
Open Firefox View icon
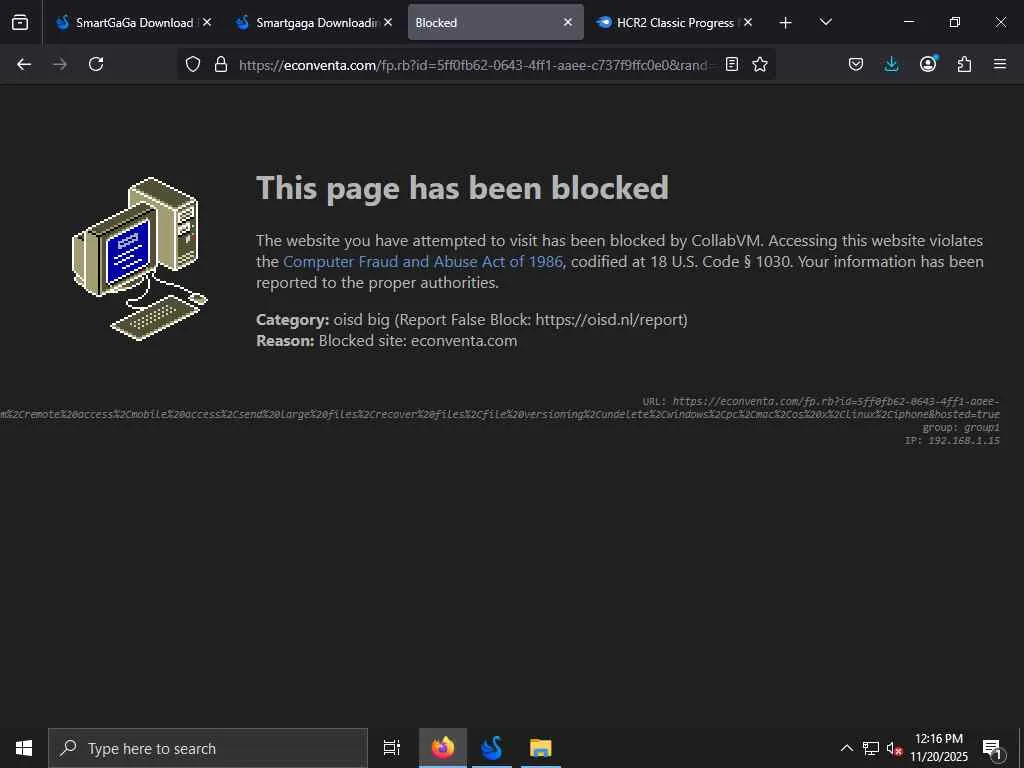(20, 22)
